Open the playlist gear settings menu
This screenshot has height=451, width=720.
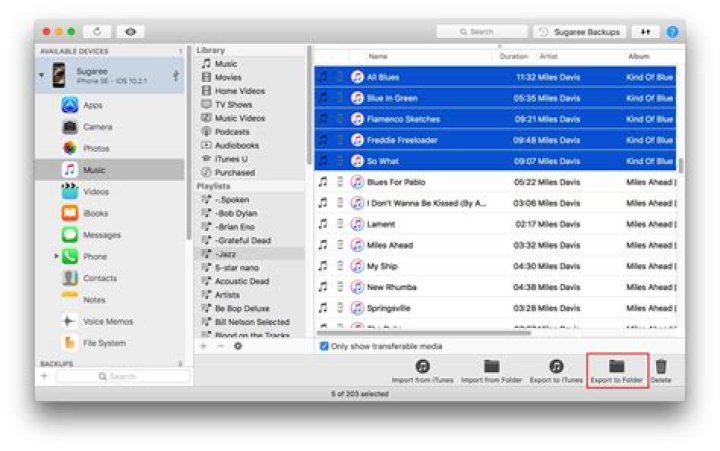tap(238, 346)
